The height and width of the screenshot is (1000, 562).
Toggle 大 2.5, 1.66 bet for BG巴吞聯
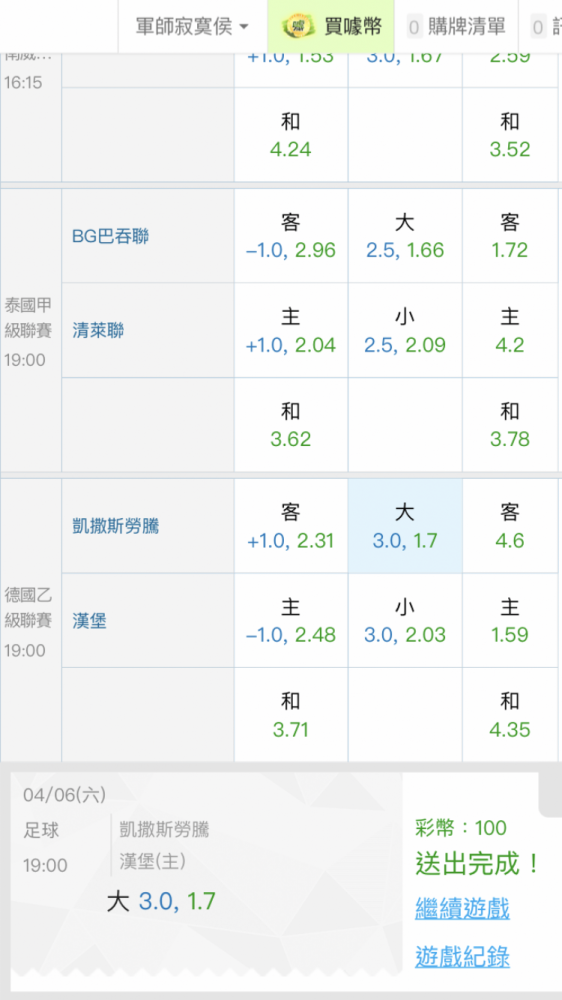[405, 236]
